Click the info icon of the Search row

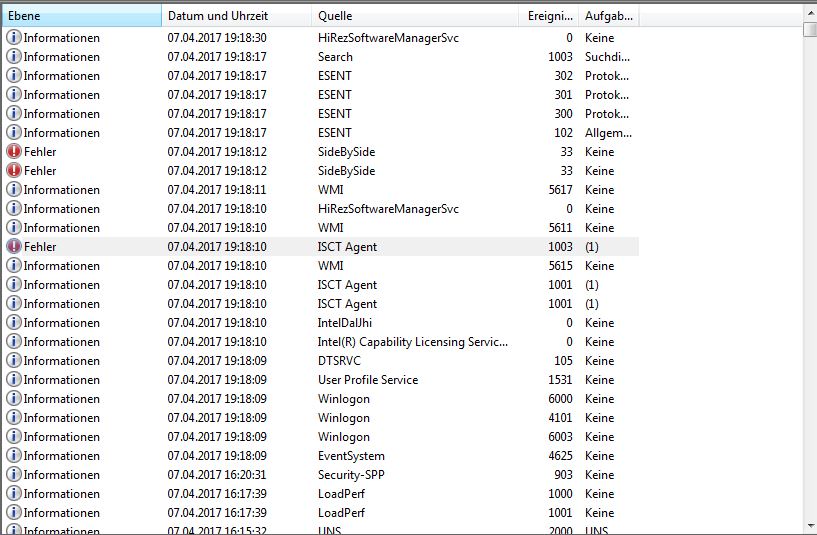14,56
